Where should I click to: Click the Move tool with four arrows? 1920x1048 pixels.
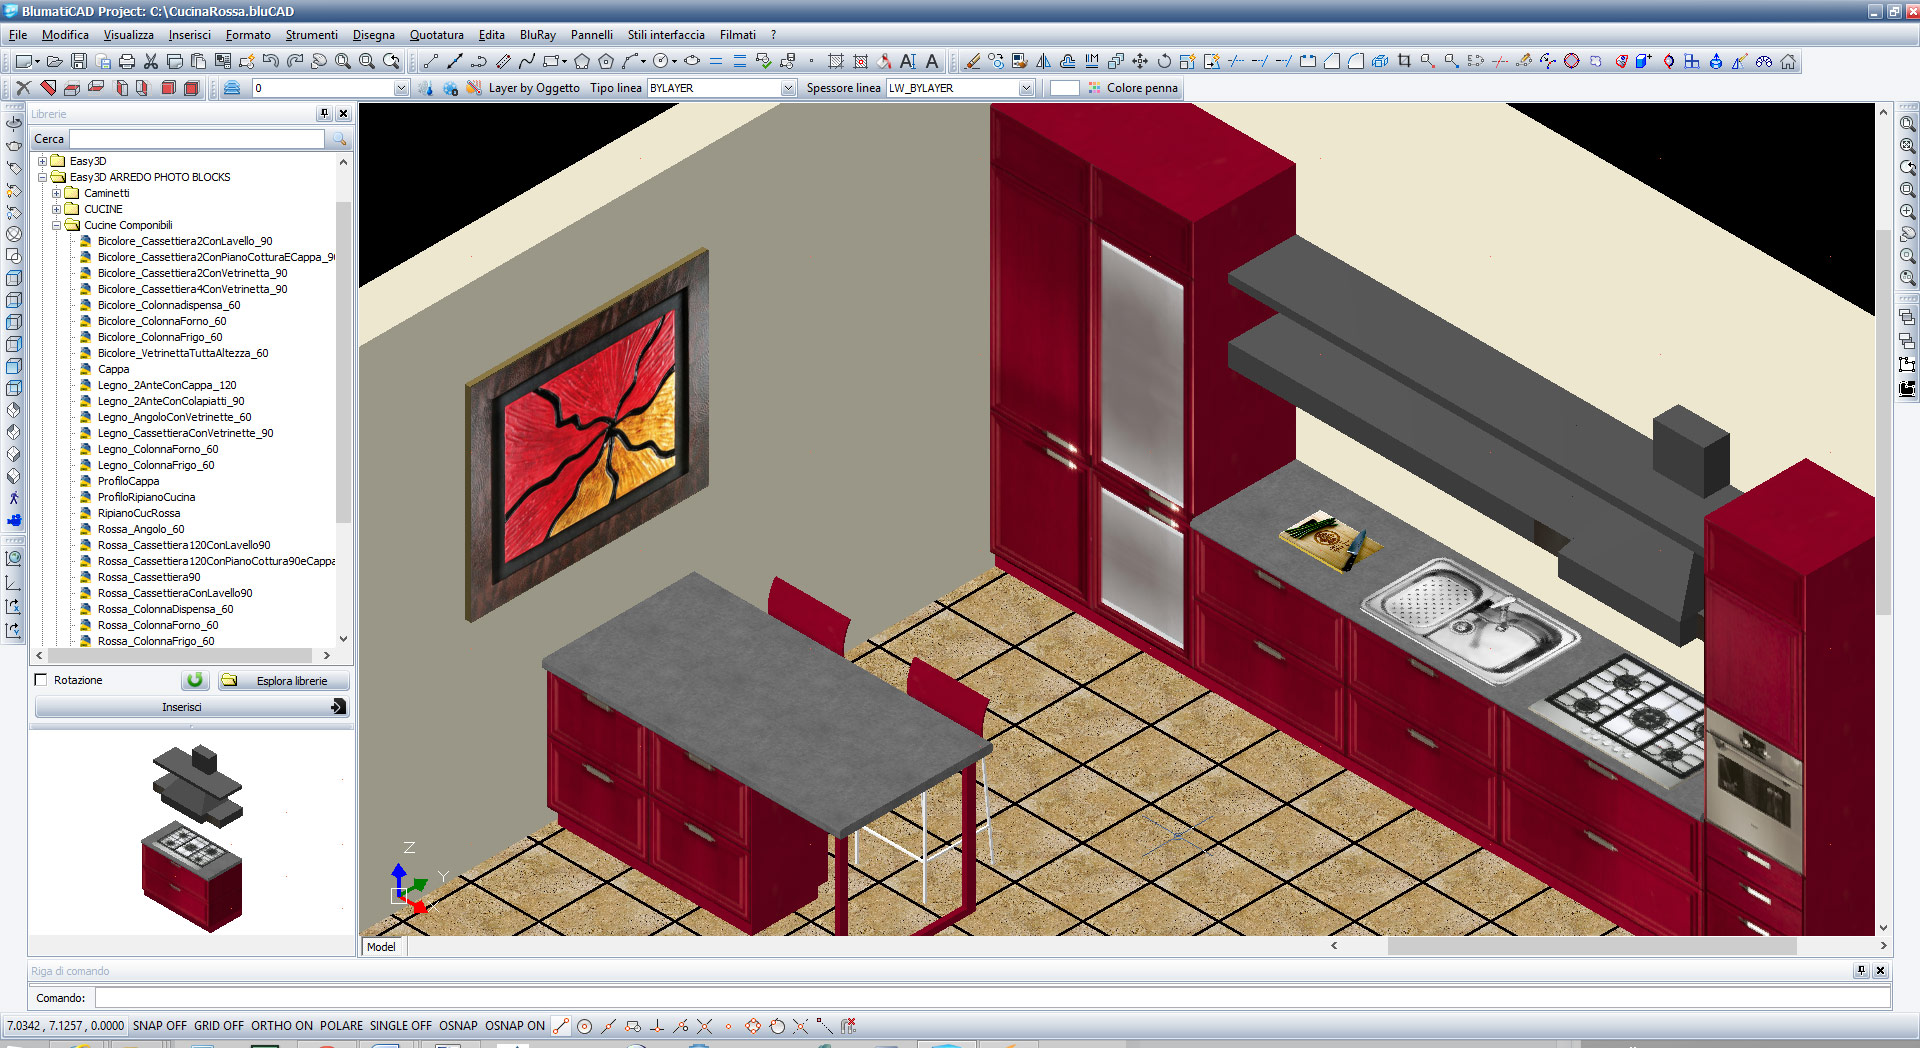coord(1140,62)
